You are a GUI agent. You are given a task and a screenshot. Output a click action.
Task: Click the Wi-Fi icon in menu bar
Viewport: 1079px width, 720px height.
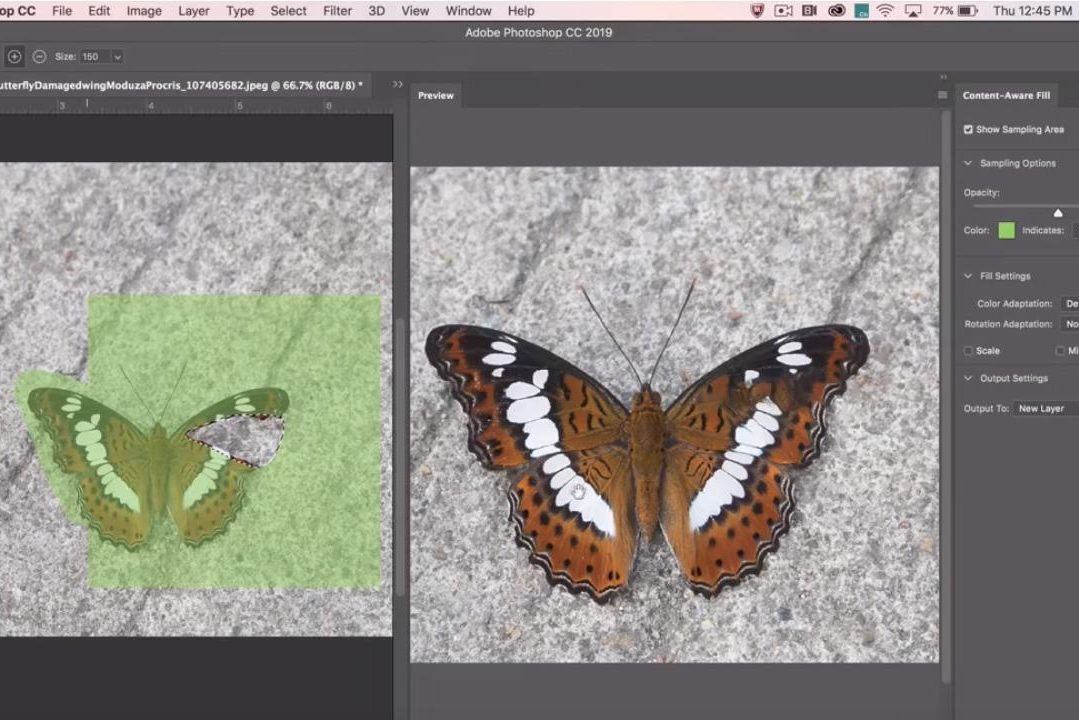tap(885, 11)
